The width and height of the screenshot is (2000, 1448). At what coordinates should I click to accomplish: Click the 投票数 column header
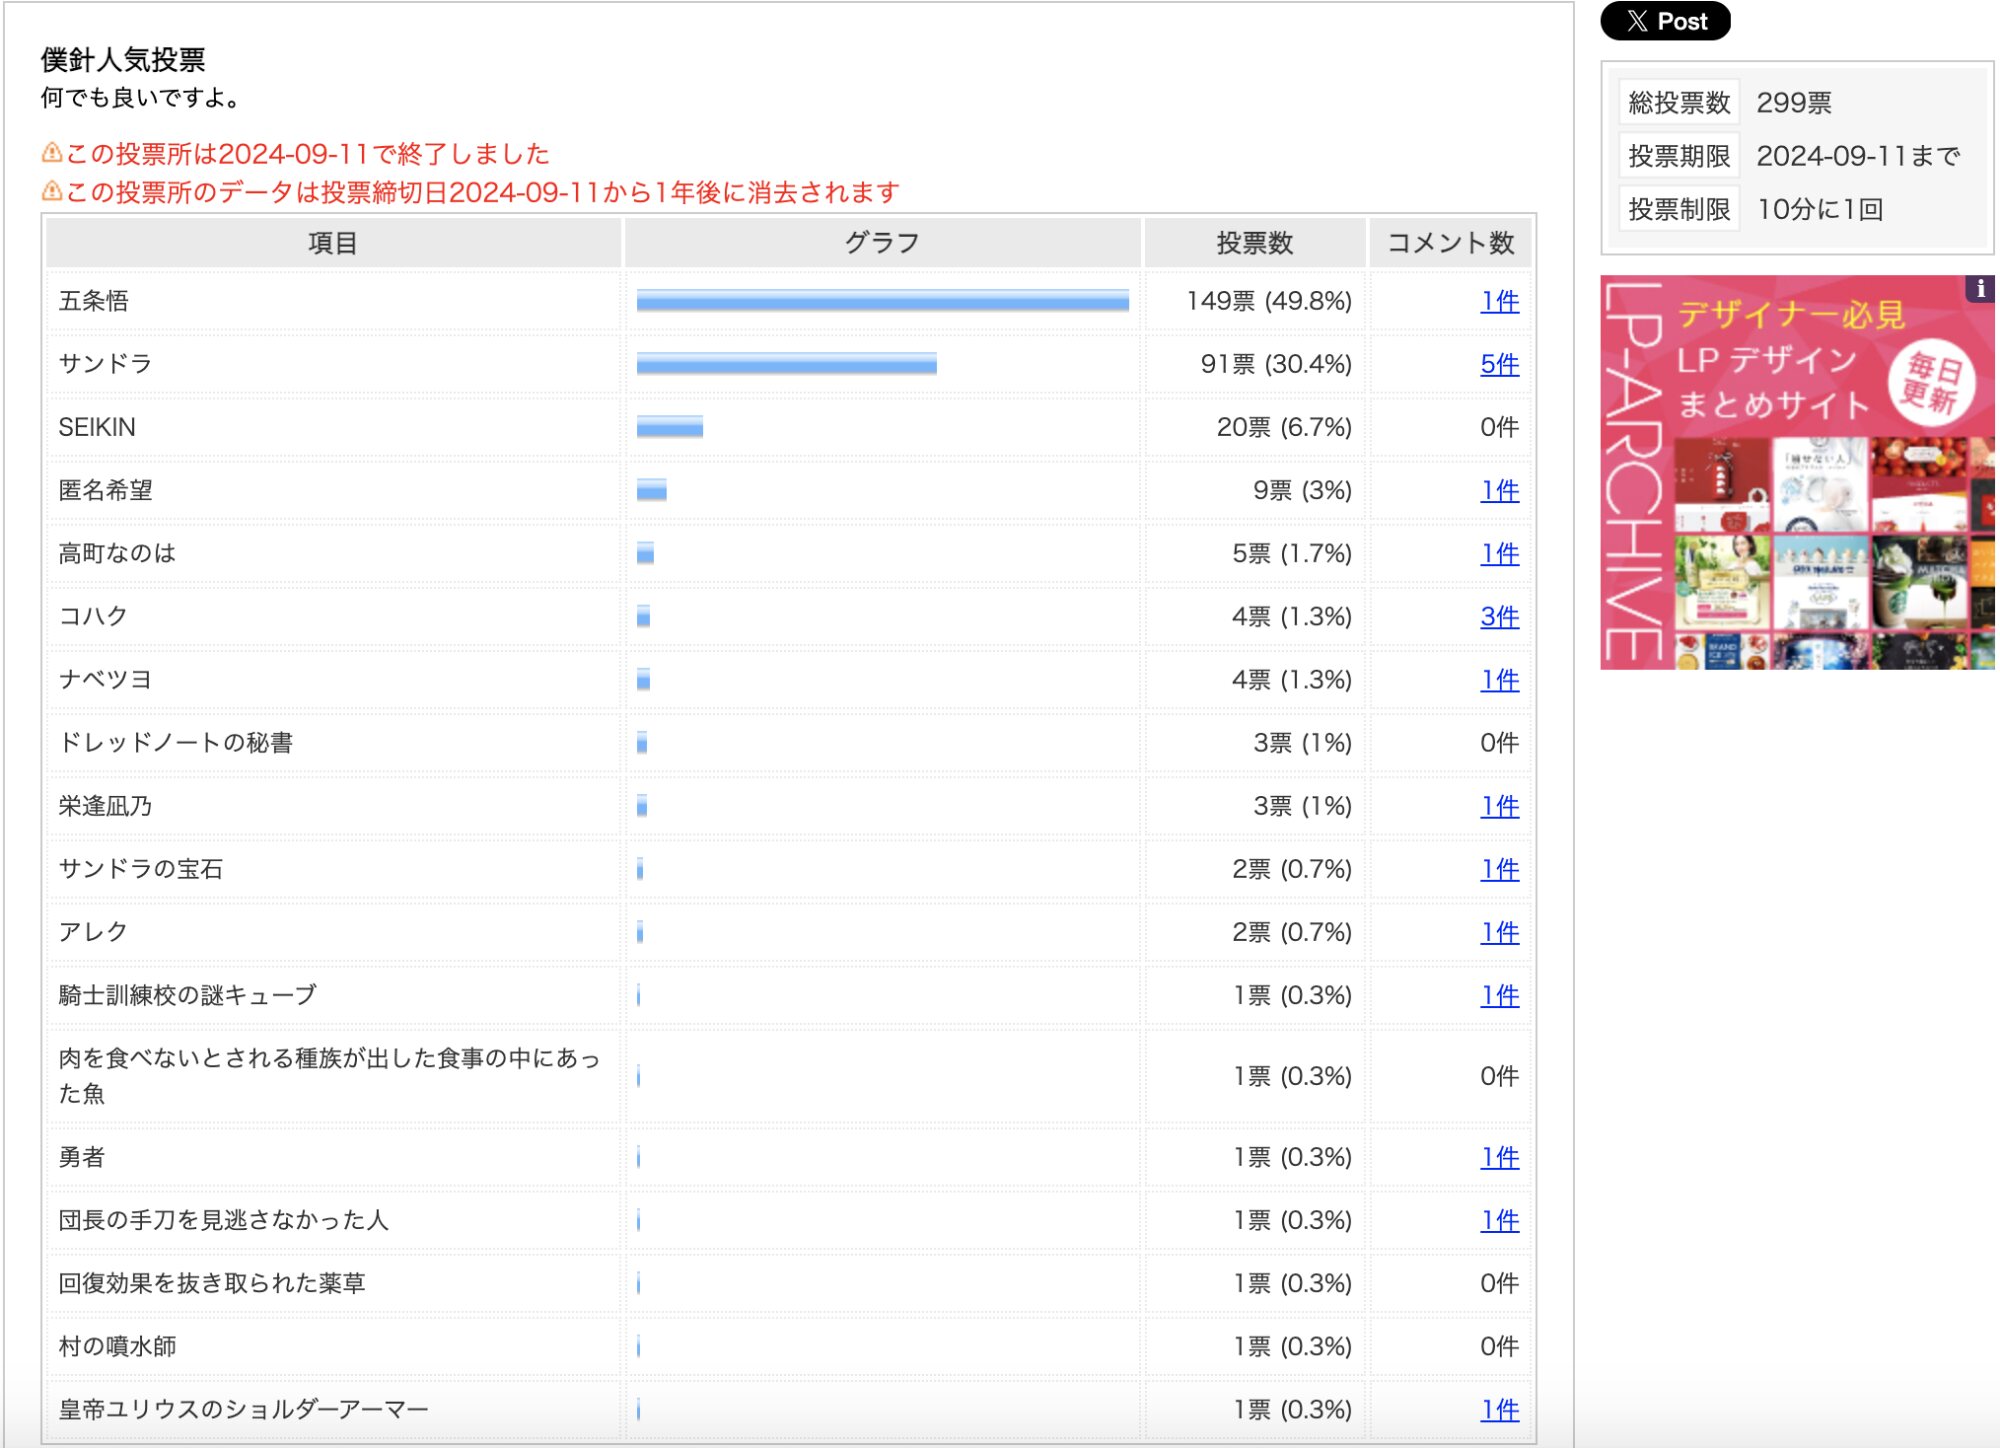1254,243
